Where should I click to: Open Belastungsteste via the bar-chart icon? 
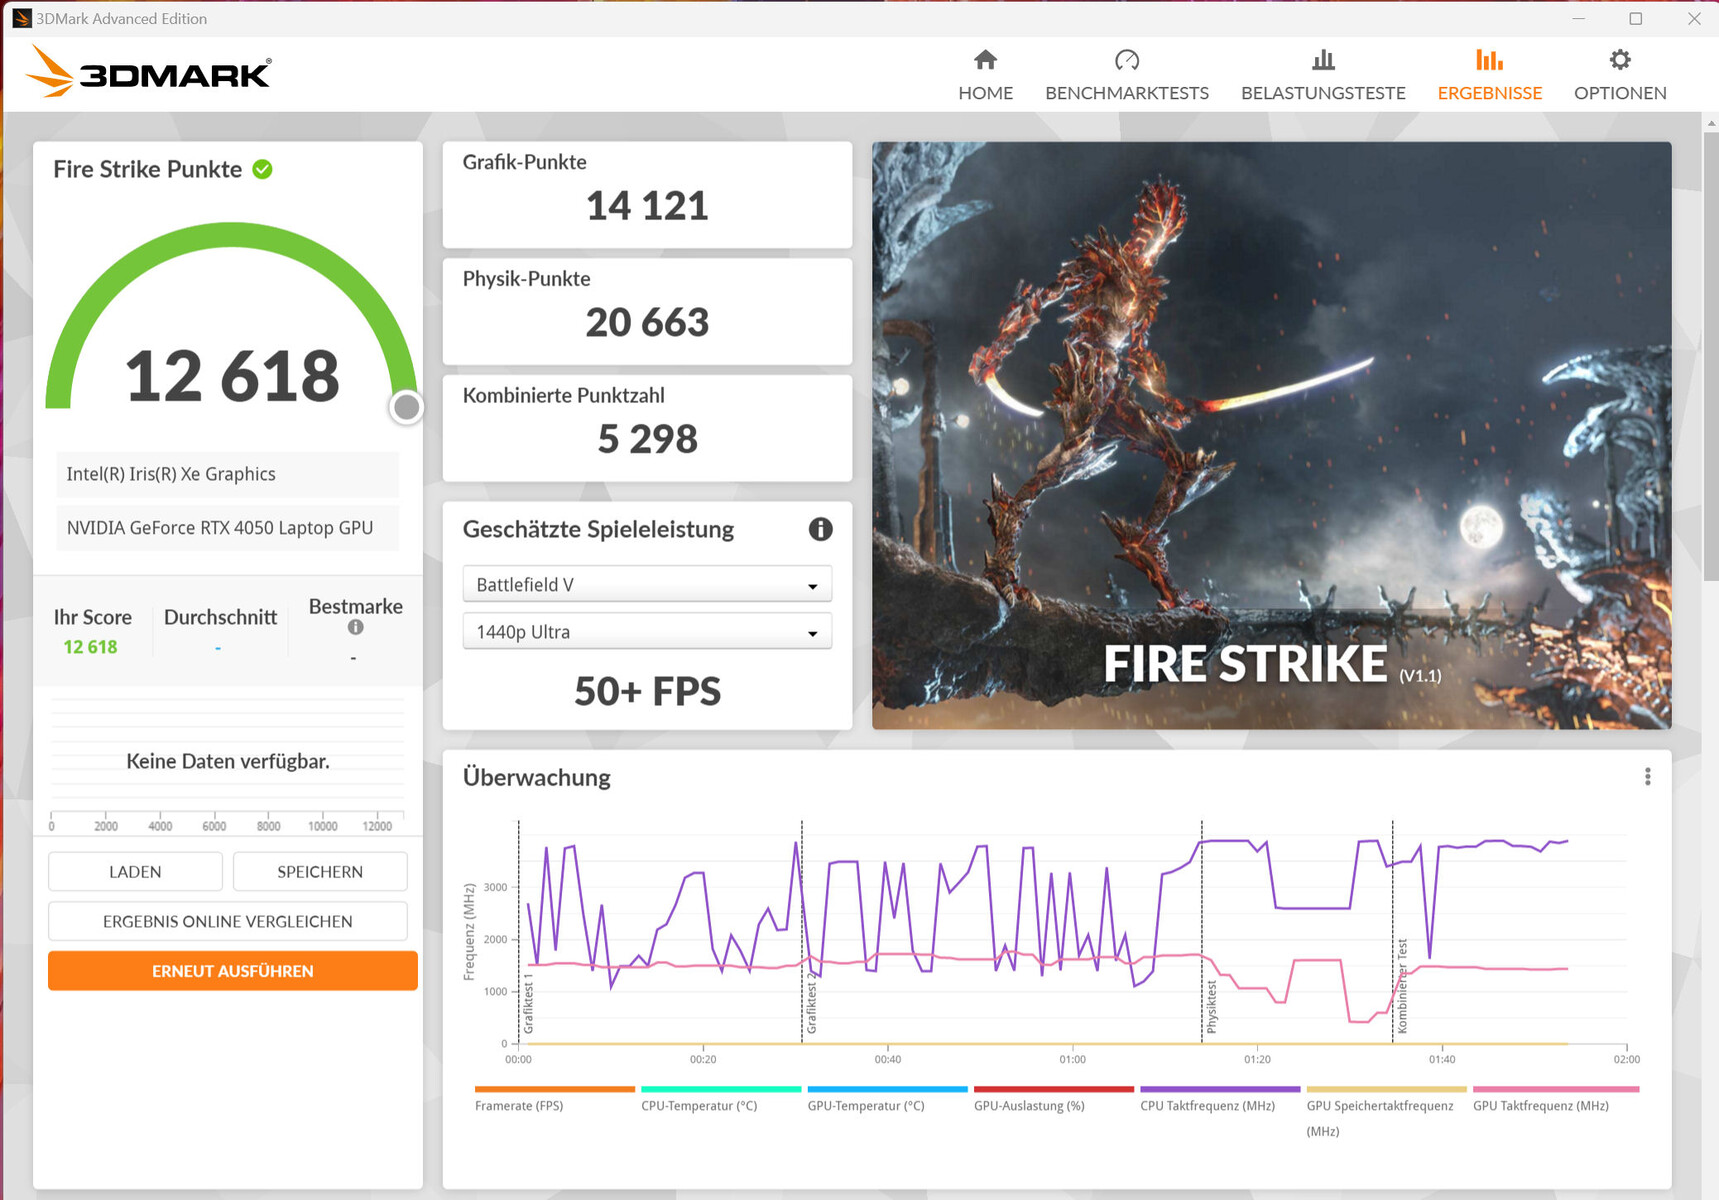1322,61
